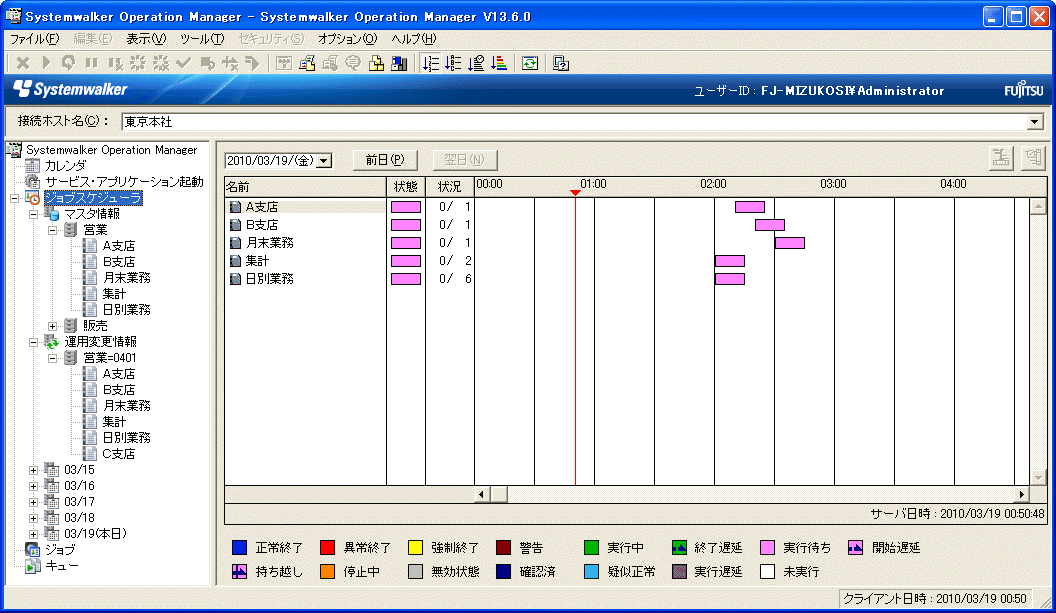
Task: Select サービス・アプリケーション起動 in the tree
Action: tap(124, 182)
